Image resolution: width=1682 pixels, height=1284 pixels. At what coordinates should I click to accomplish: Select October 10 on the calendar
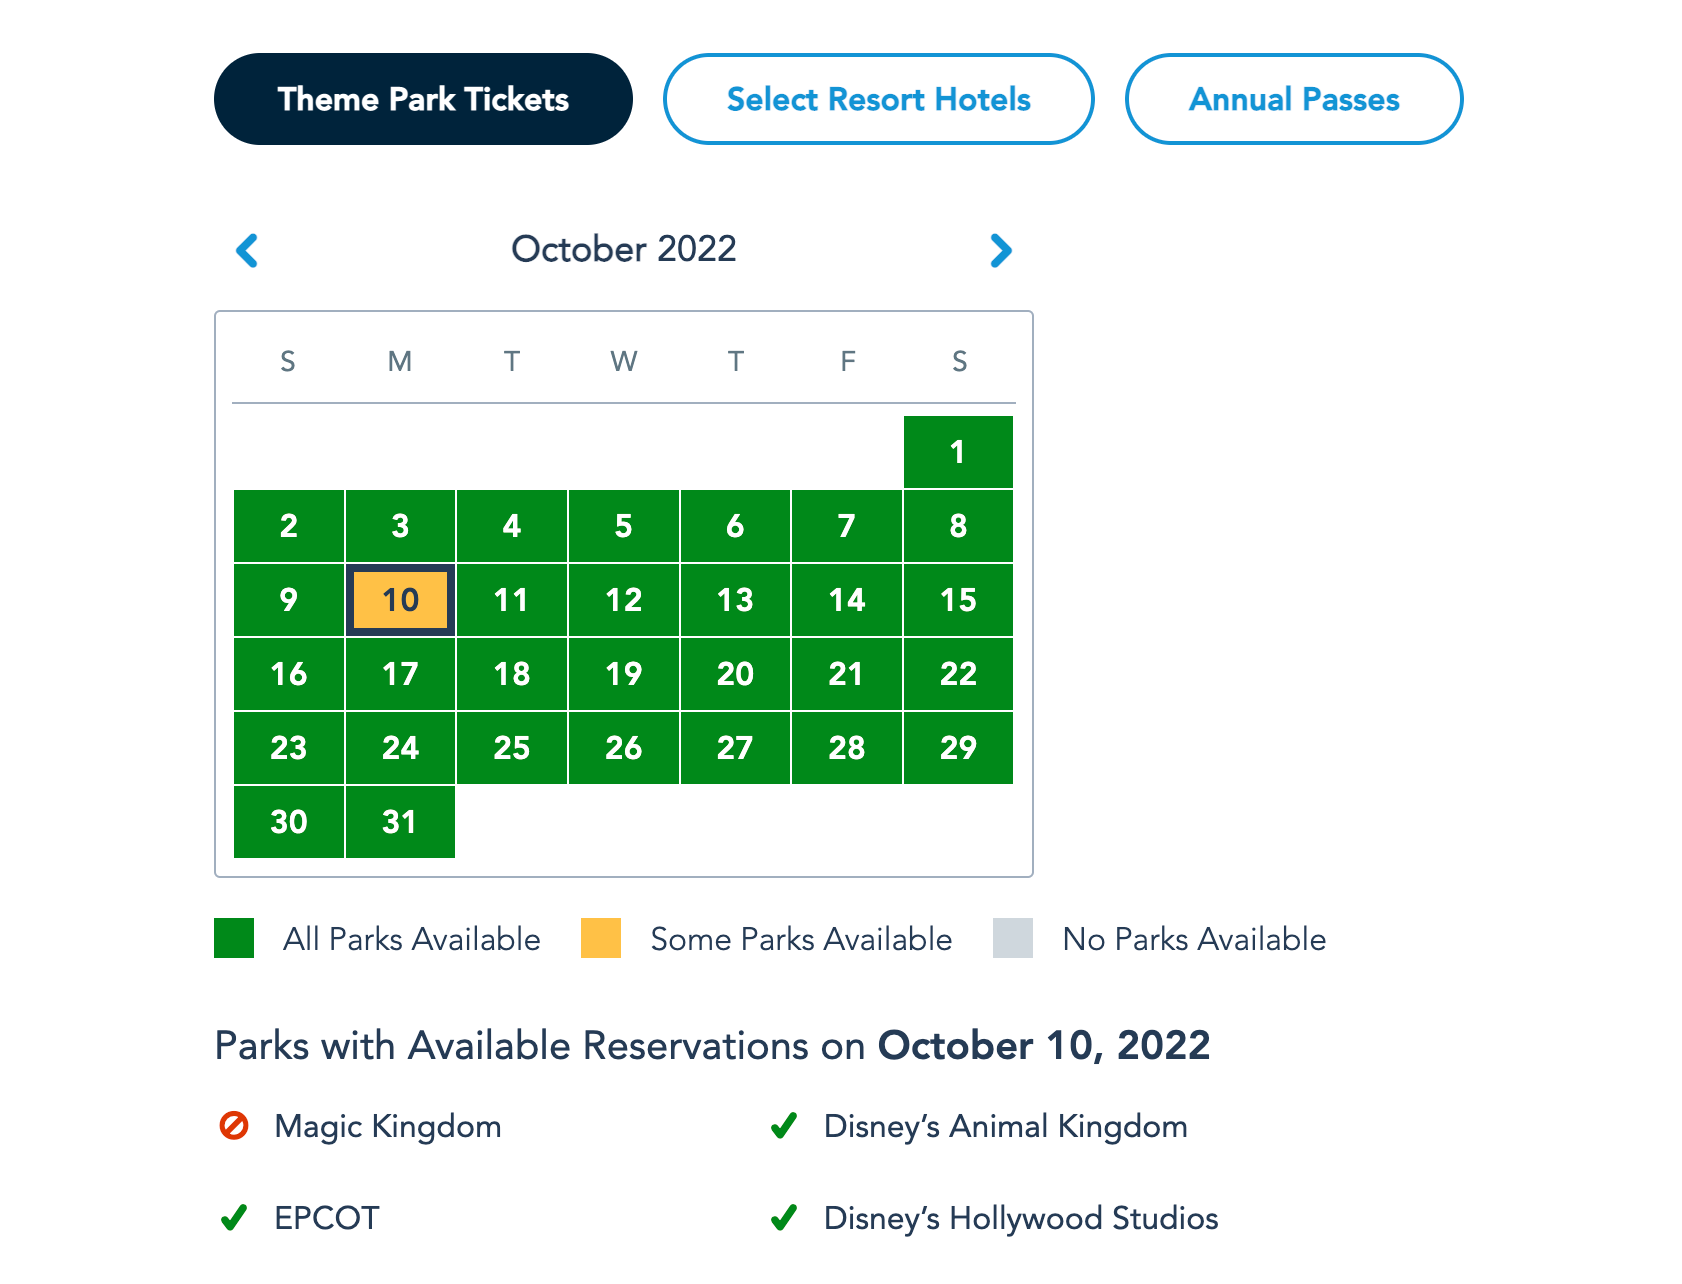click(400, 600)
